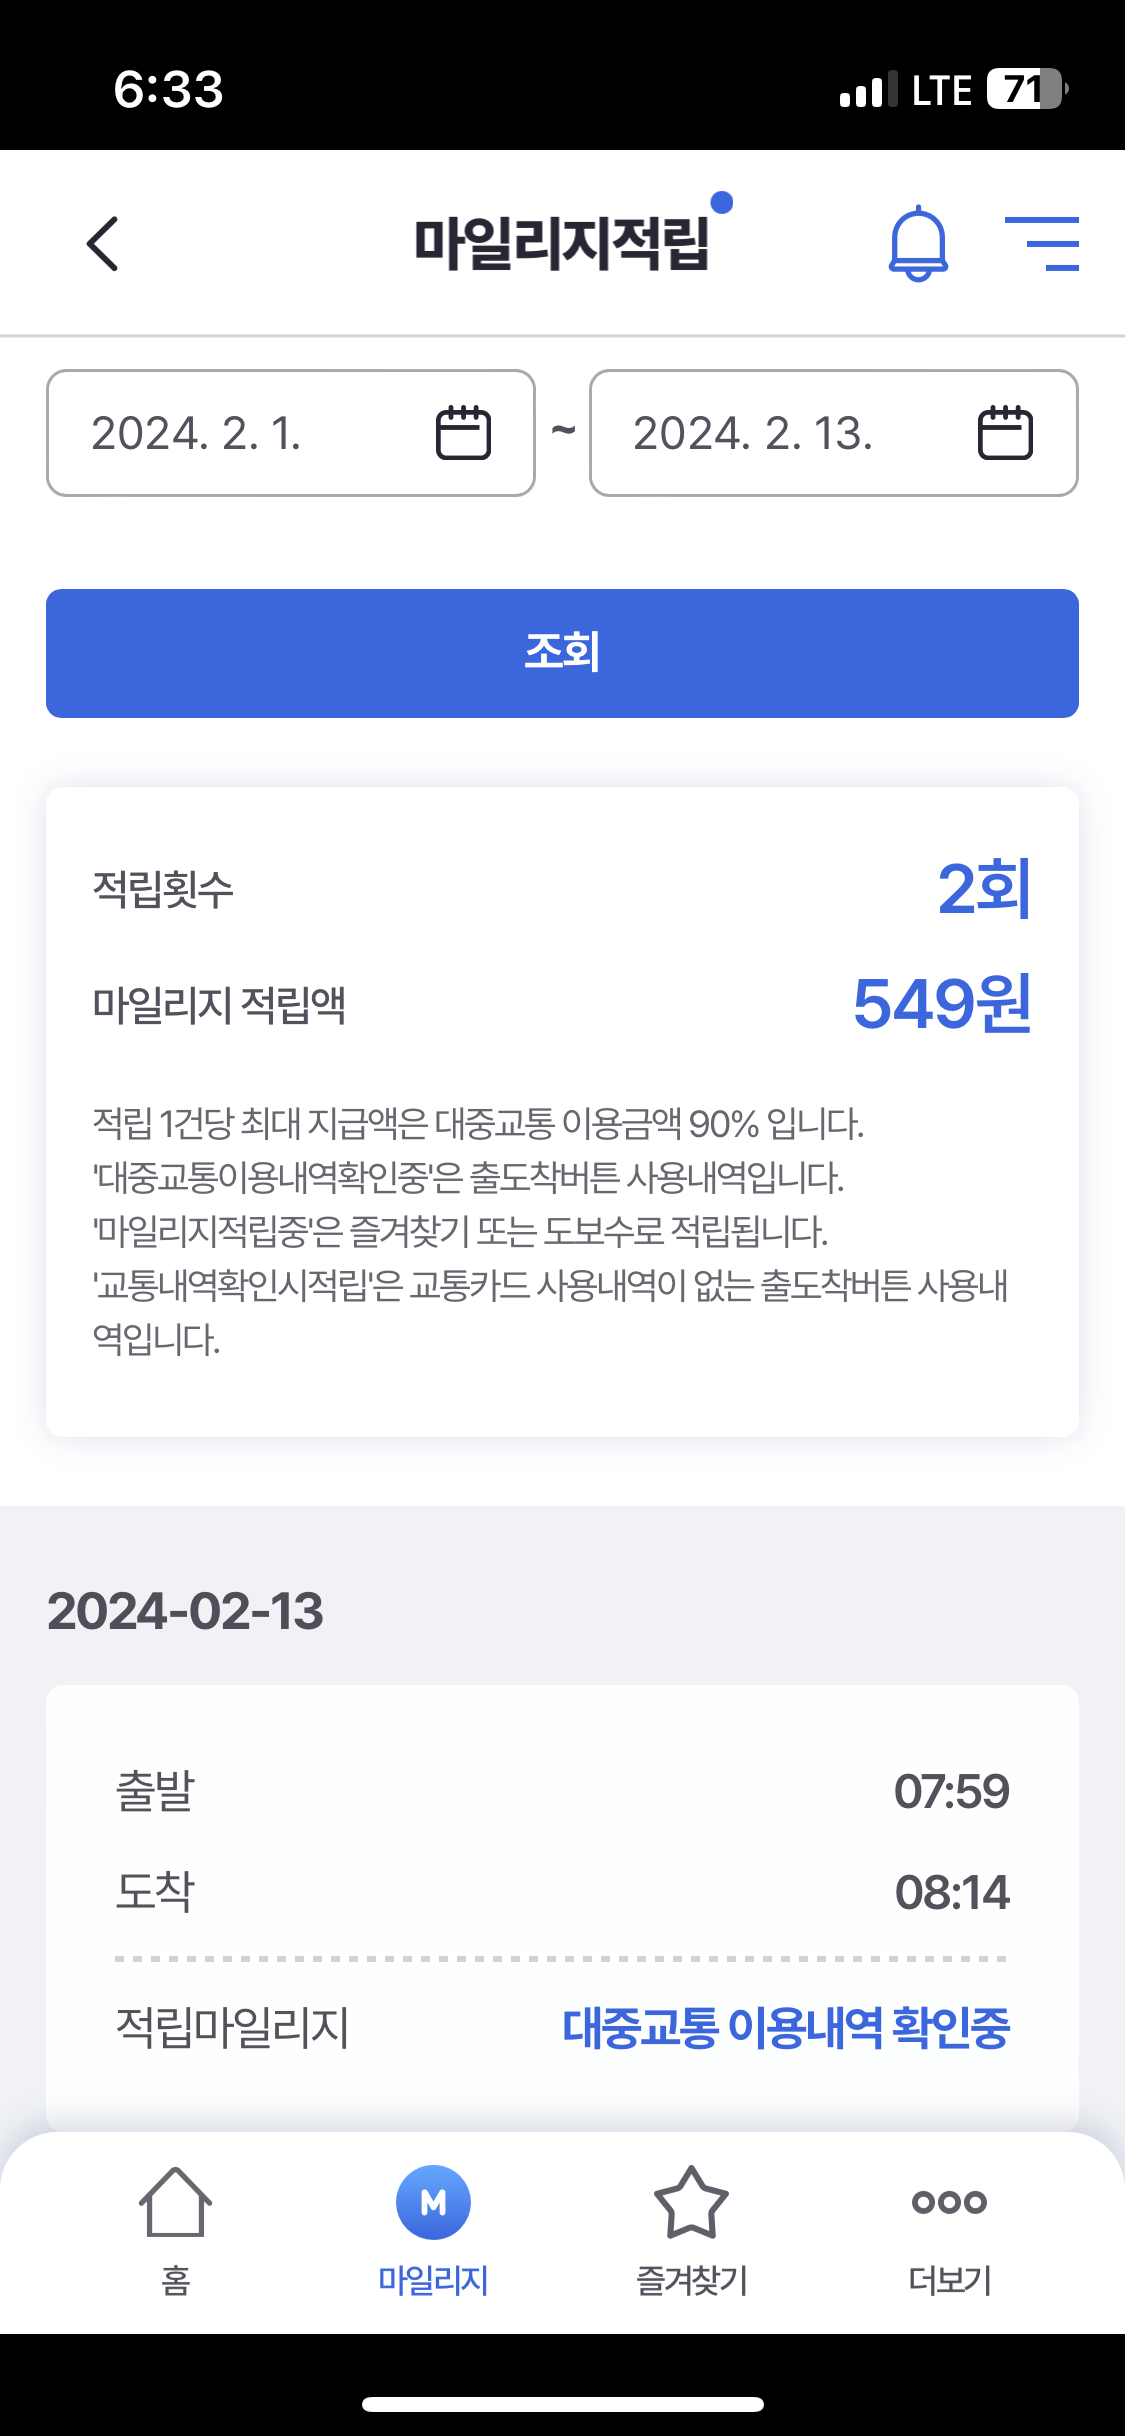Tap the 대중교통 이용내역 확인중 status link
Image resolution: width=1125 pixels, height=2436 pixels.
pos(786,2028)
